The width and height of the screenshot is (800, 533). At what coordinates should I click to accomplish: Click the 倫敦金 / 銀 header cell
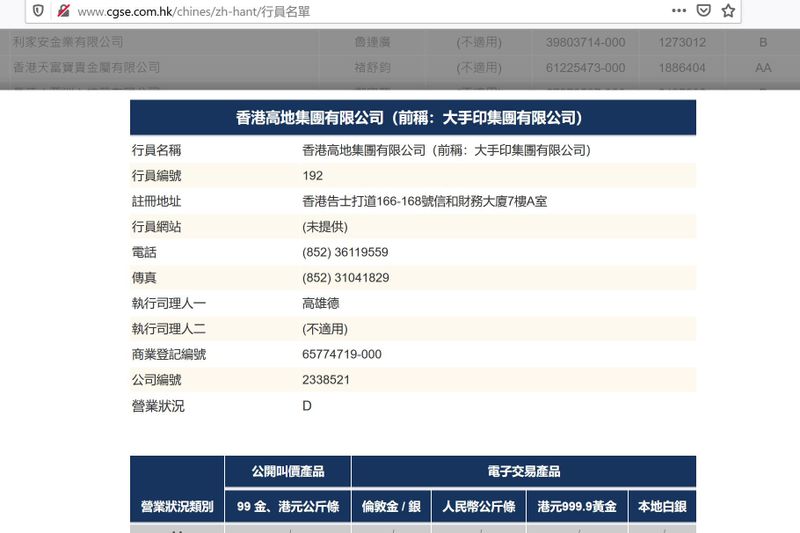(x=391, y=506)
